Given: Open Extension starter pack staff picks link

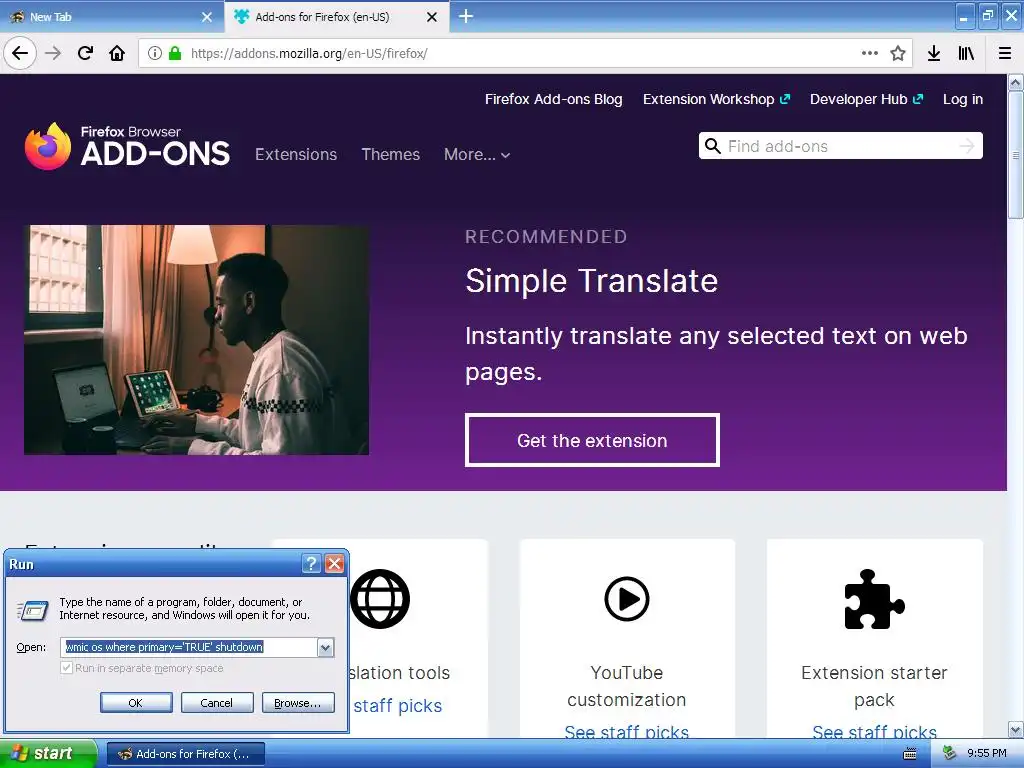Looking at the screenshot, I should pyautogui.click(x=874, y=732).
